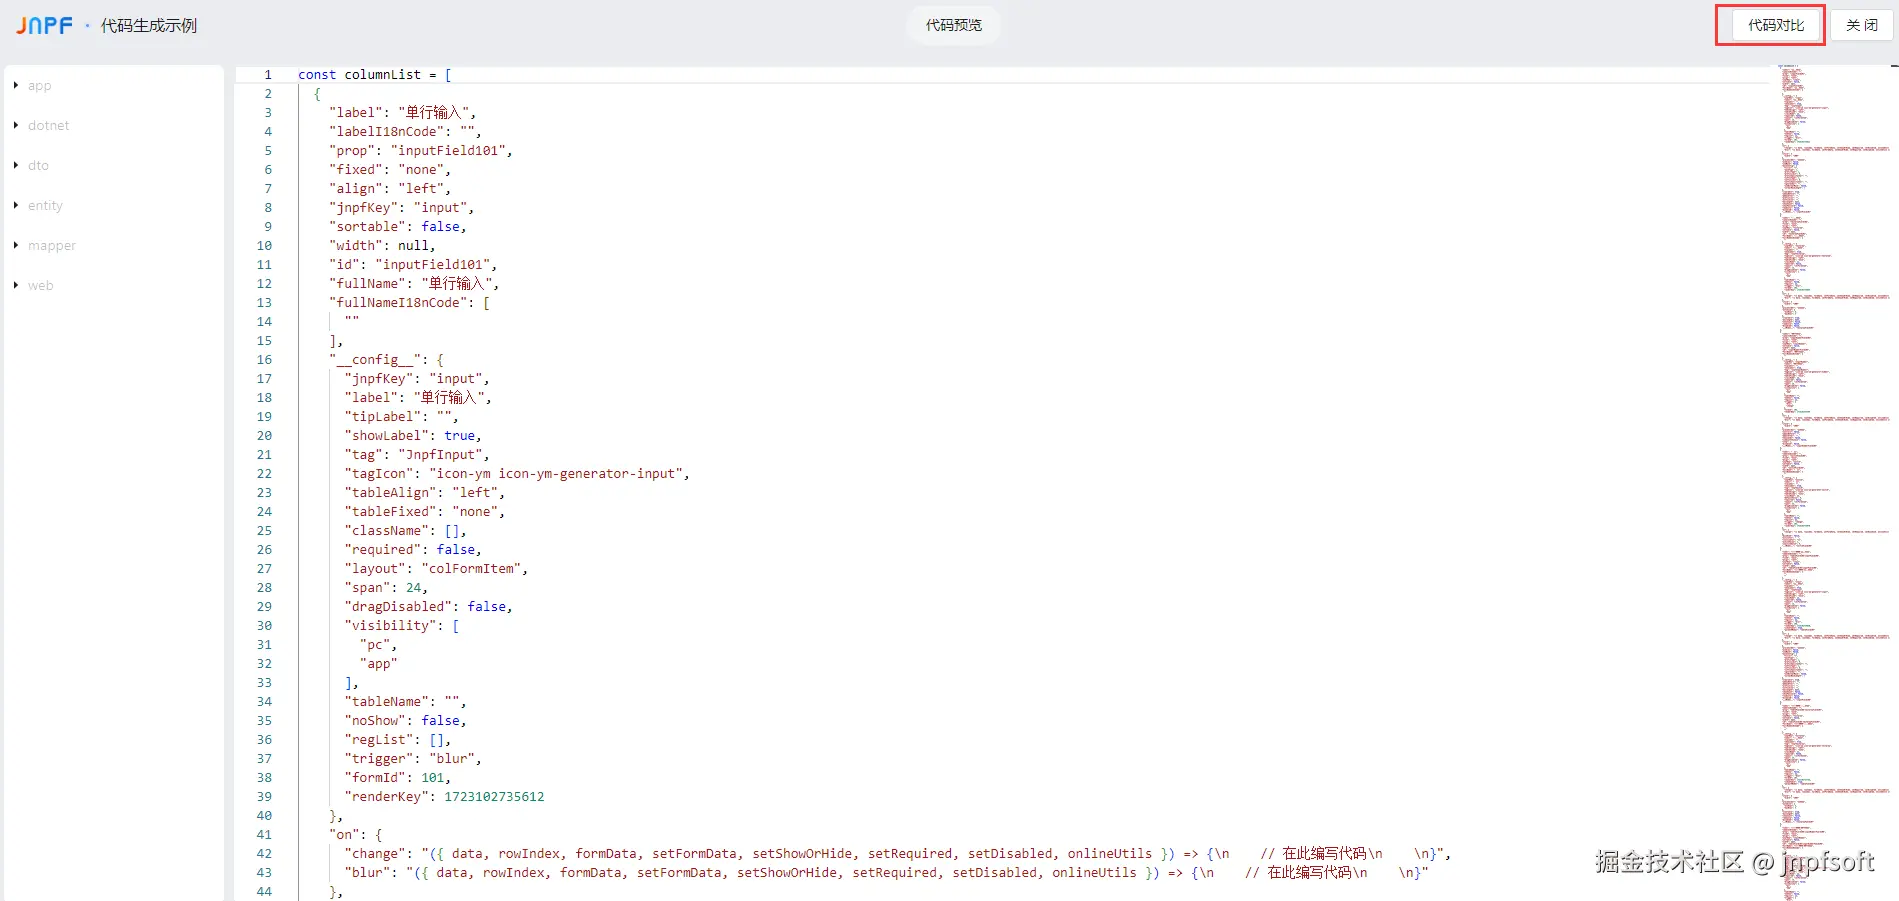
Task: Expand the entity folder arrow
Action: [16, 205]
